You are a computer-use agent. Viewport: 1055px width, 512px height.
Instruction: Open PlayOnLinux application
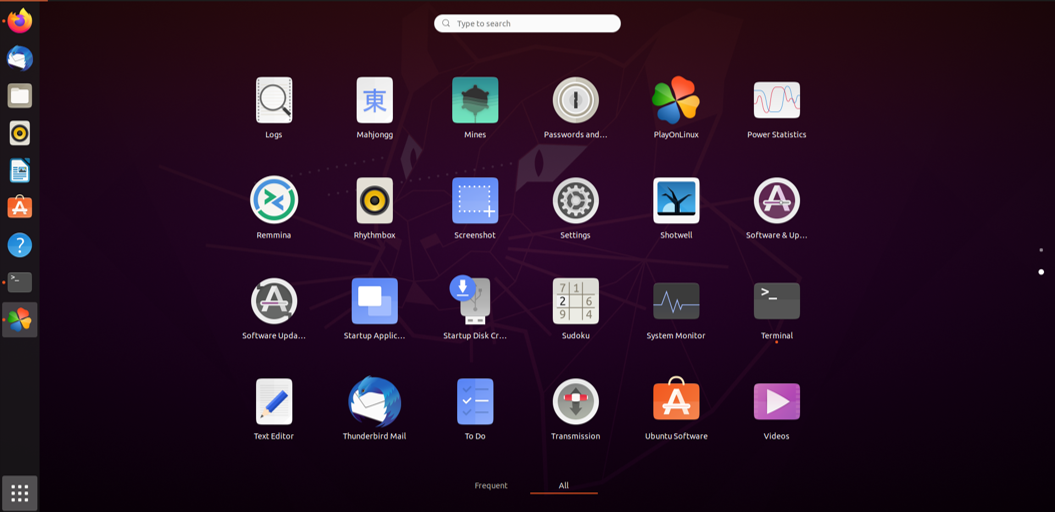(676, 101)
